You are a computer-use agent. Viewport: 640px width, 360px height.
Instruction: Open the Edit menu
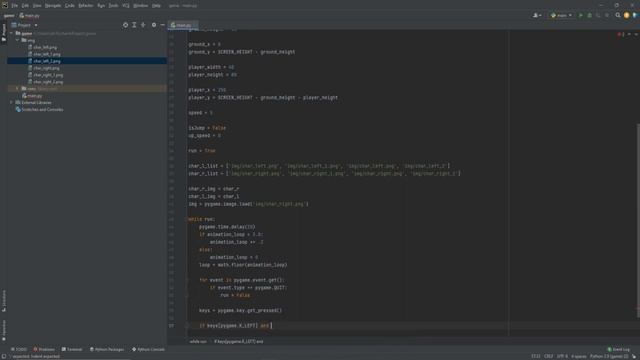(x=25, y=6)
